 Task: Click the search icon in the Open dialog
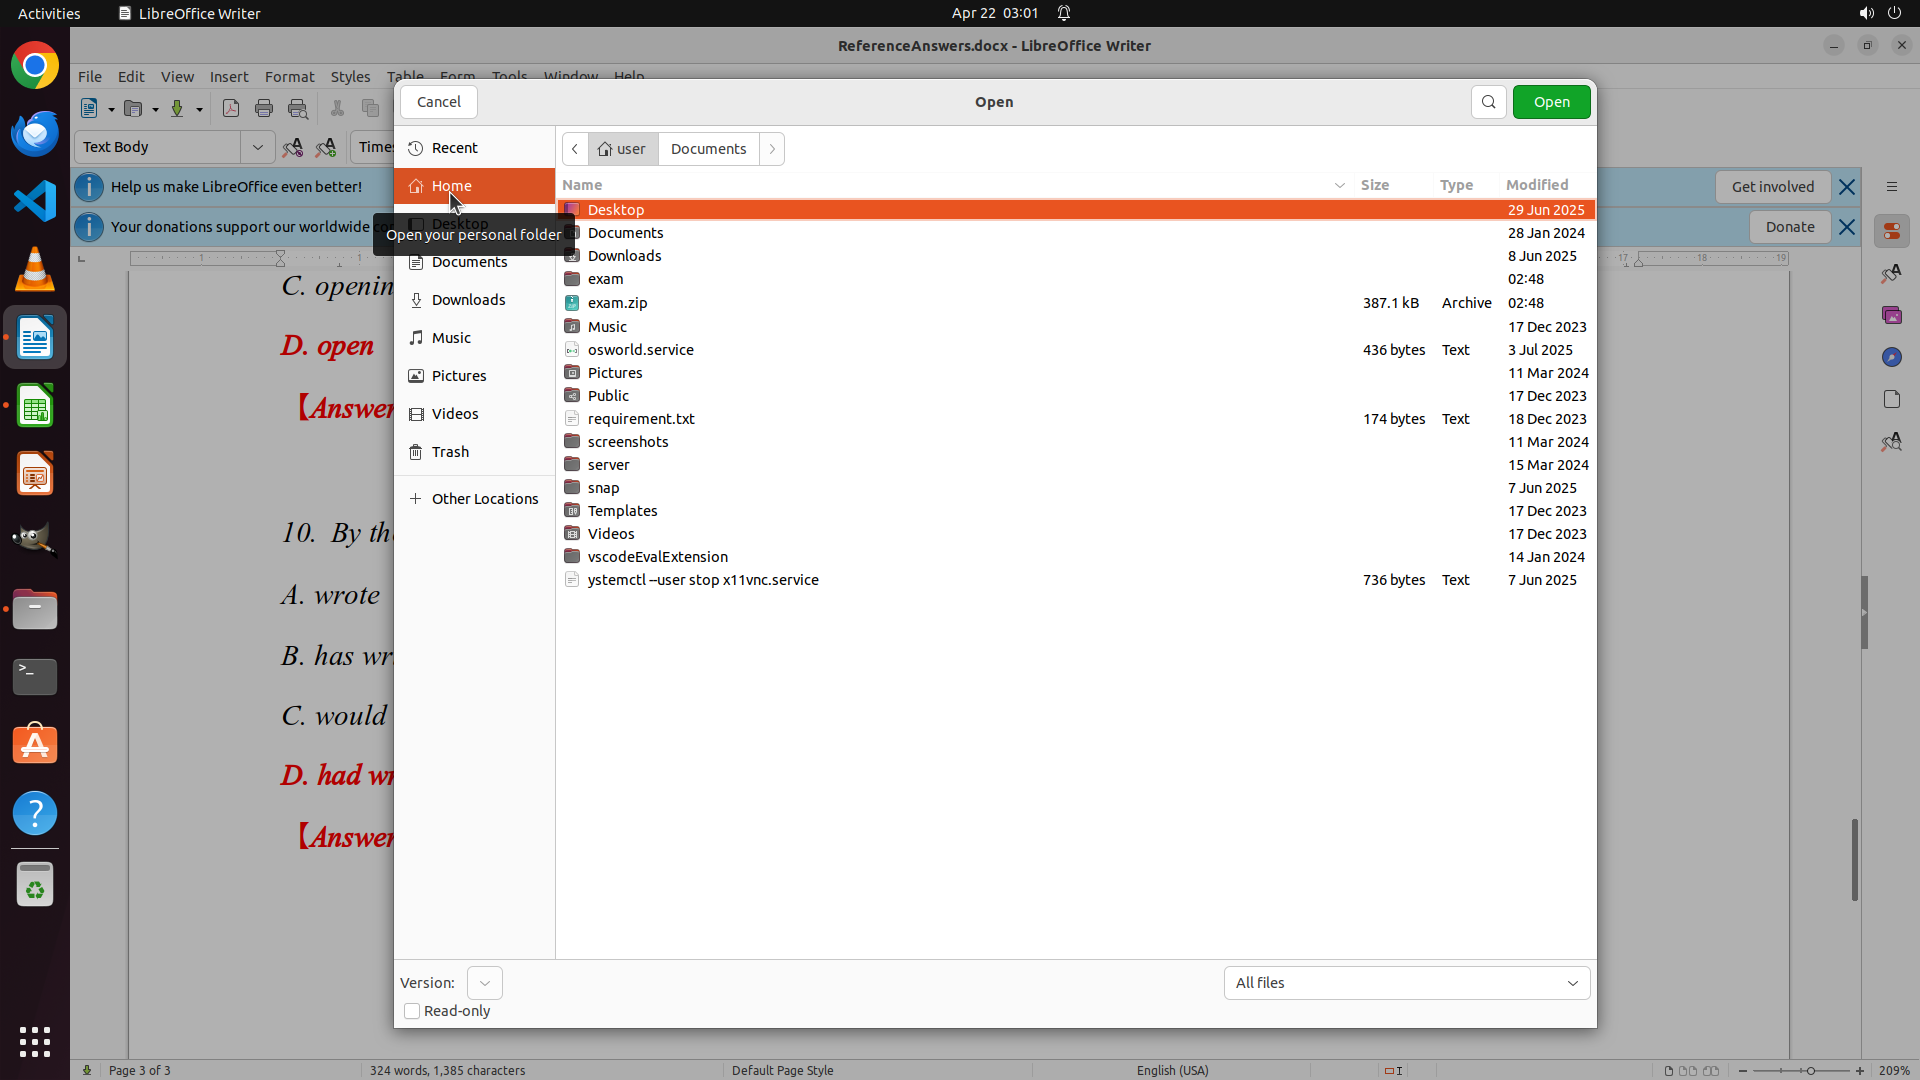(1488, 102)
